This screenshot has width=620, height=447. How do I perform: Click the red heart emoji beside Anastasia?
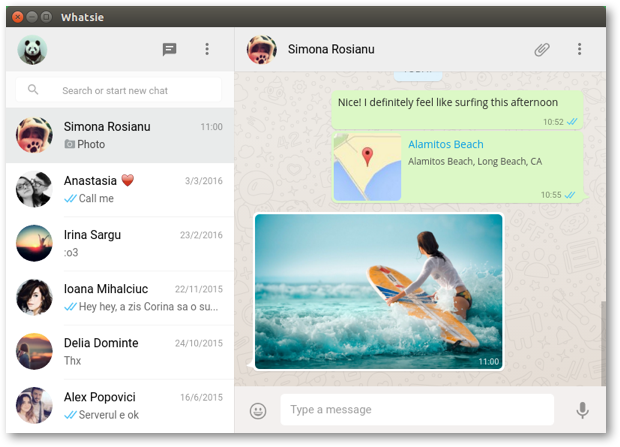click(x=128, y=180)
